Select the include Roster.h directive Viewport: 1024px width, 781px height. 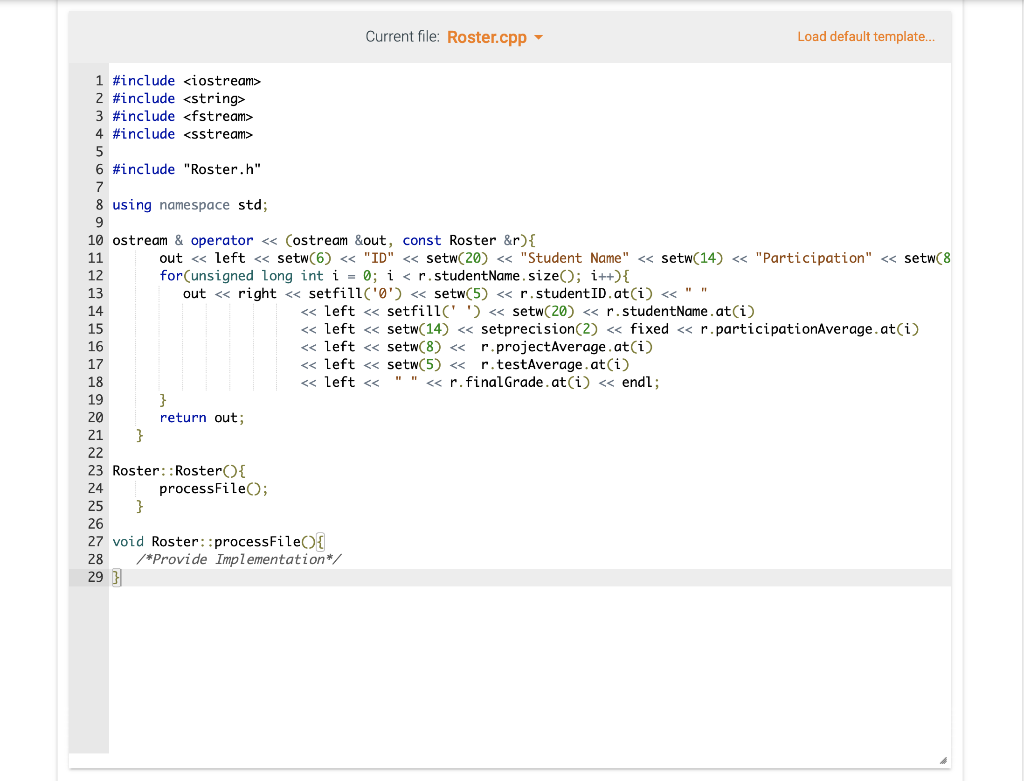(186, 168)
